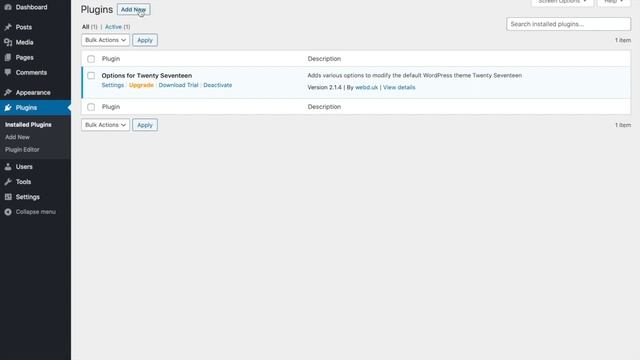Click the Posts pushpin icon
The height and width of the screenshot is (360, 640).
[8, 27]
